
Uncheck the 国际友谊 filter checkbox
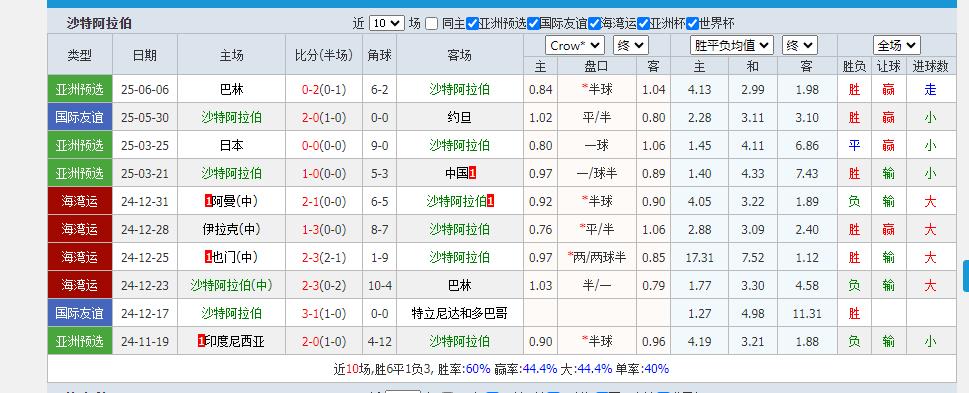point(533,23)
